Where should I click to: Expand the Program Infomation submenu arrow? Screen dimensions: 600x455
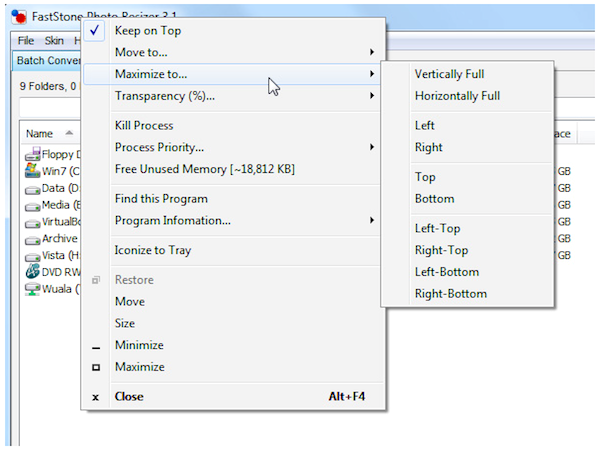point(372,220)
